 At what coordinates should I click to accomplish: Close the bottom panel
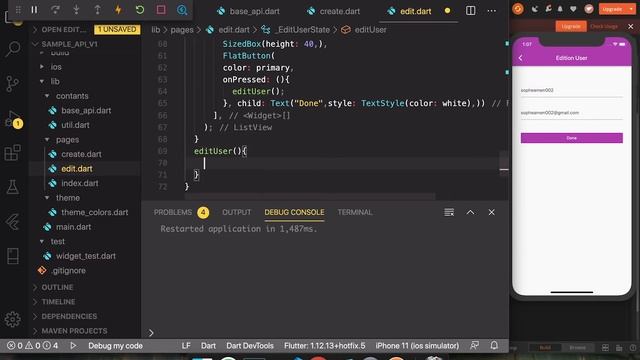pos(491,212)
